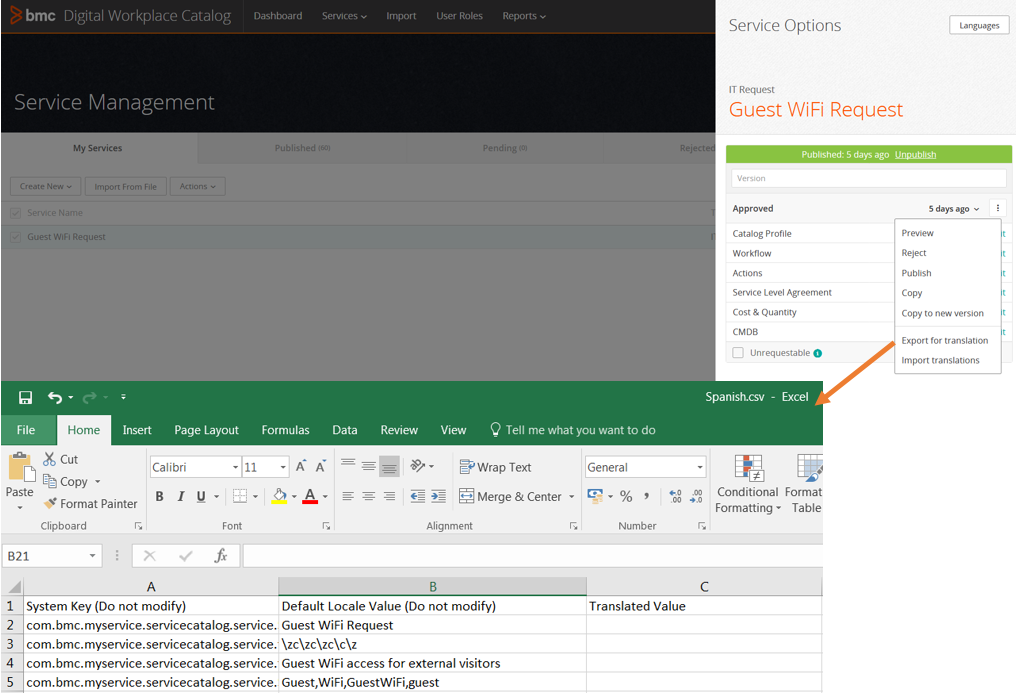The width and height of the screenshot is (1016, 693).
Task: Apply percent style
Action: click(626, 497)
